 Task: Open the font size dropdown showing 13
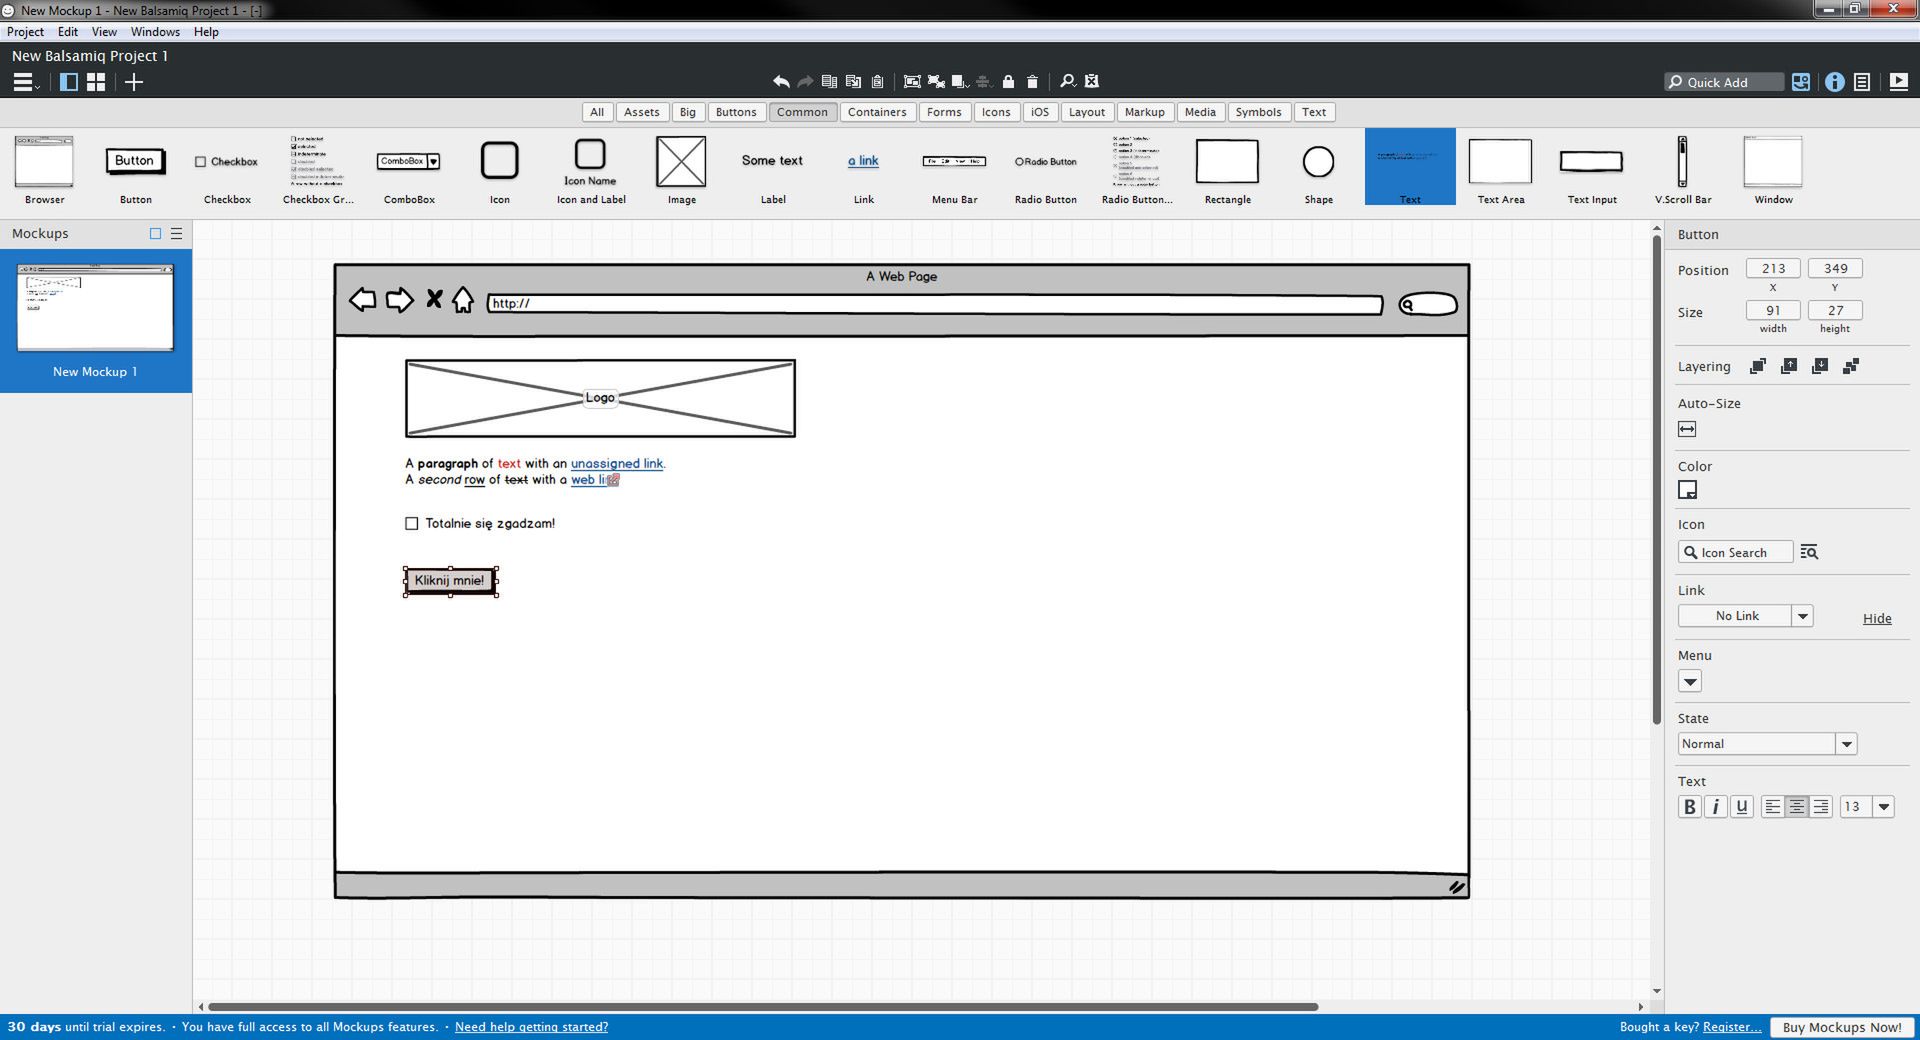(1884, 806)
